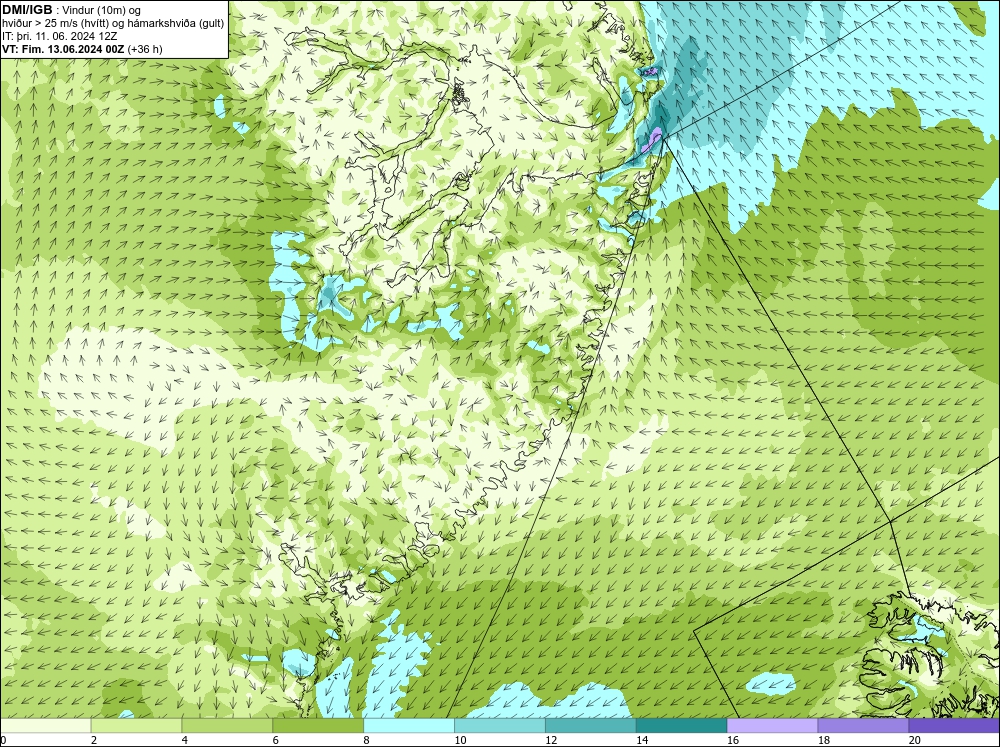Screen dimensions: 1000x747
Task: Click the legend scale number '18'
Action: pyautogui.click(x=824, y=740)
